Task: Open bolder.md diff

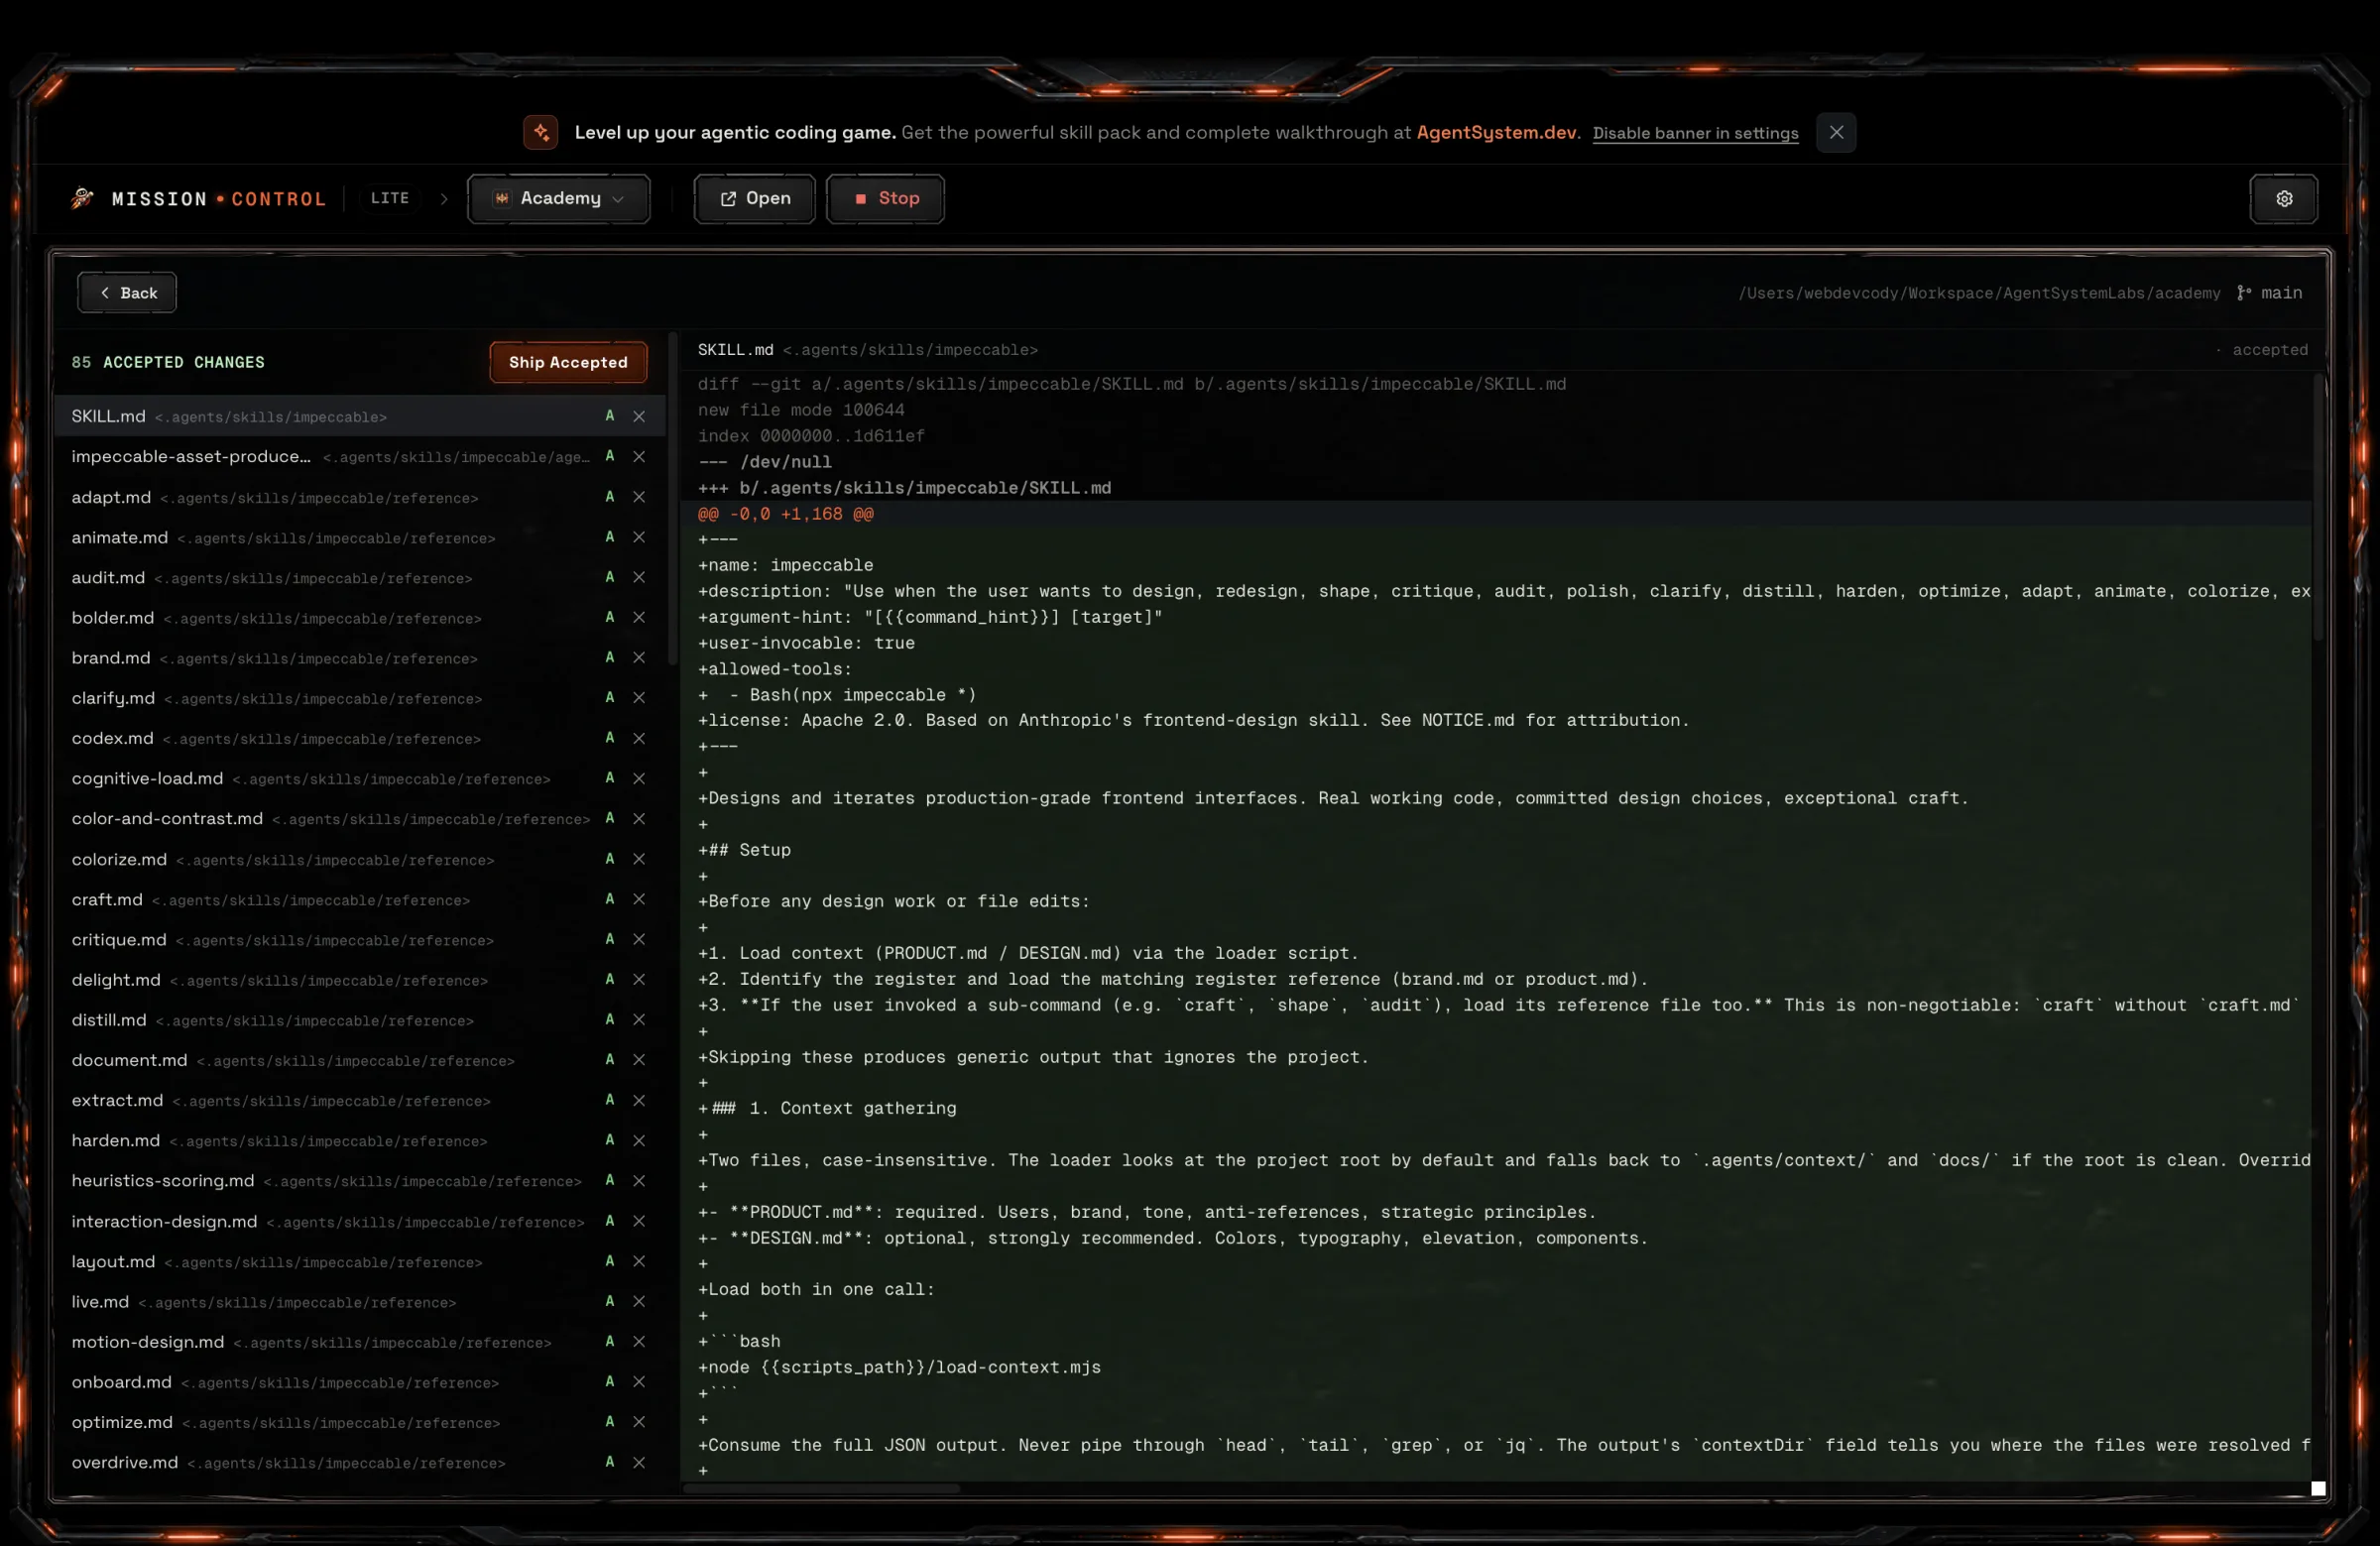Action: 360,617
